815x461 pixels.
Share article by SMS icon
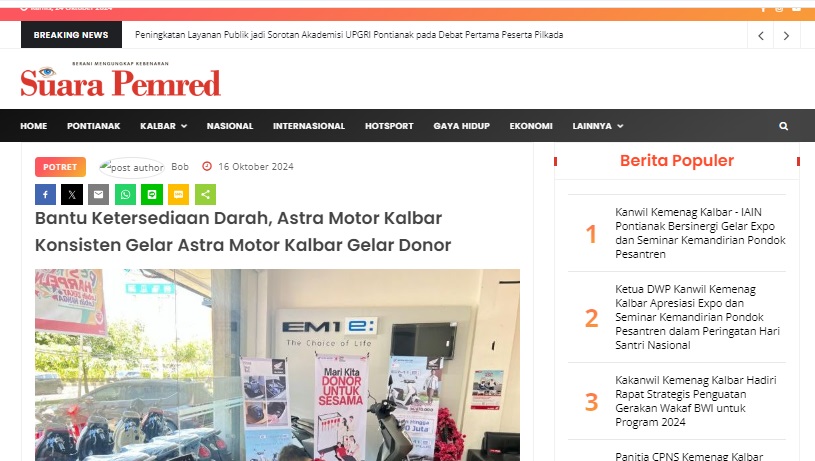[x=178, y=194]
